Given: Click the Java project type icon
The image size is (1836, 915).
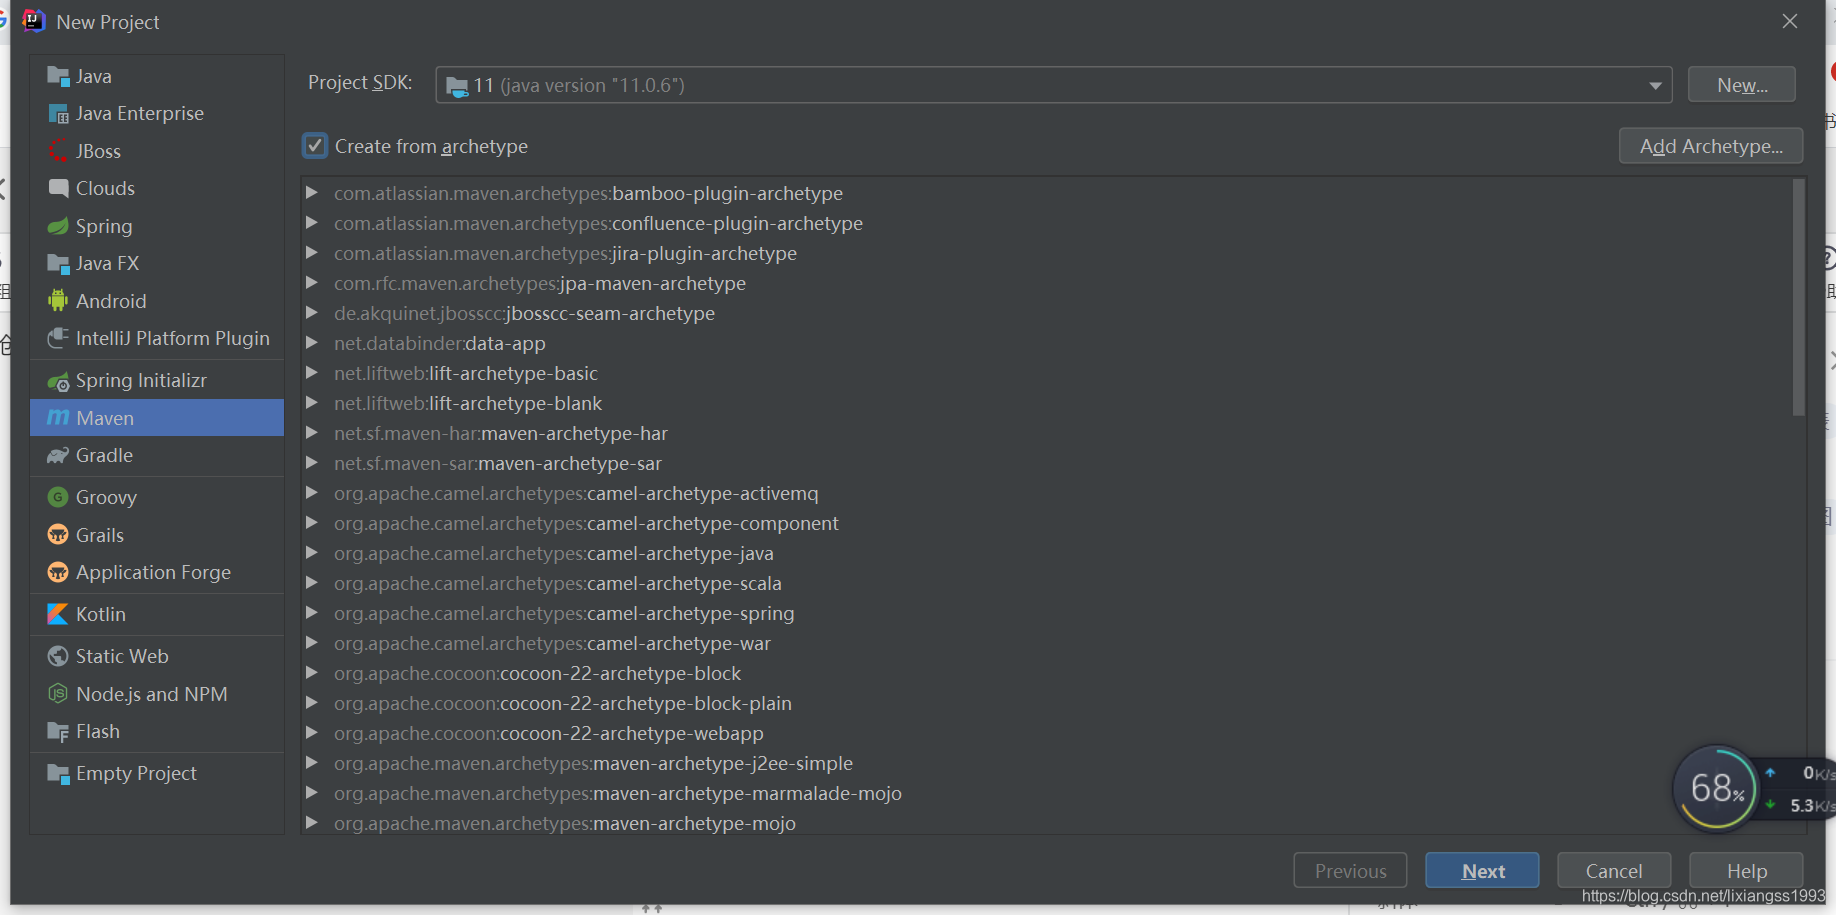Looking at the screenshot, I should pos(58,77).
